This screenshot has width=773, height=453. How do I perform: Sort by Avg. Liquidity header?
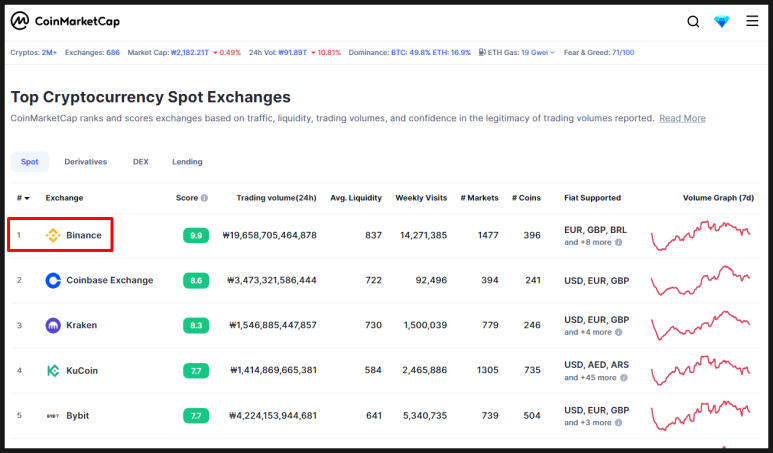[356, 198]
